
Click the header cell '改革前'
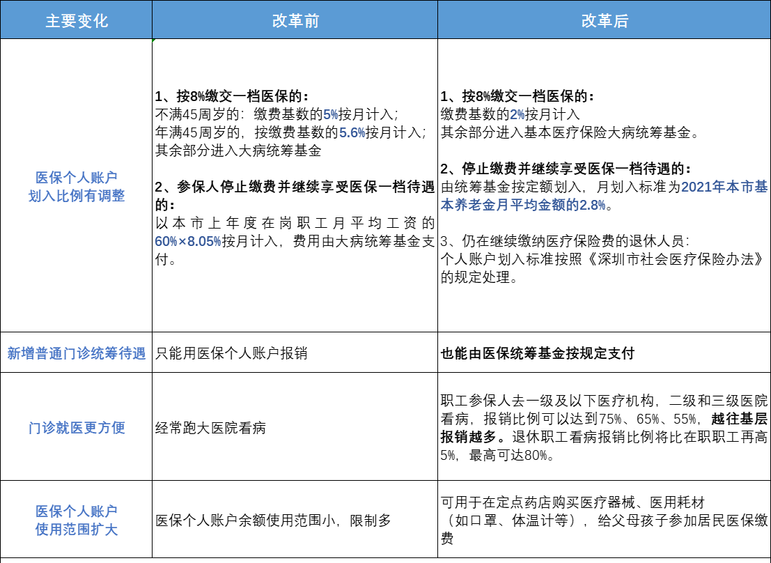pyautogui.click(x=295, y=20)
